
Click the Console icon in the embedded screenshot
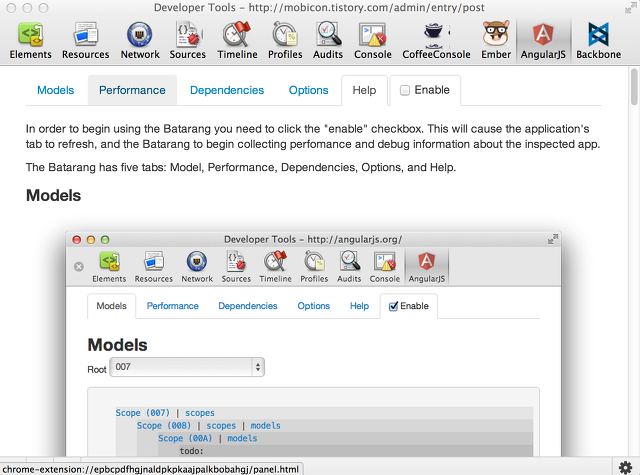384,267
